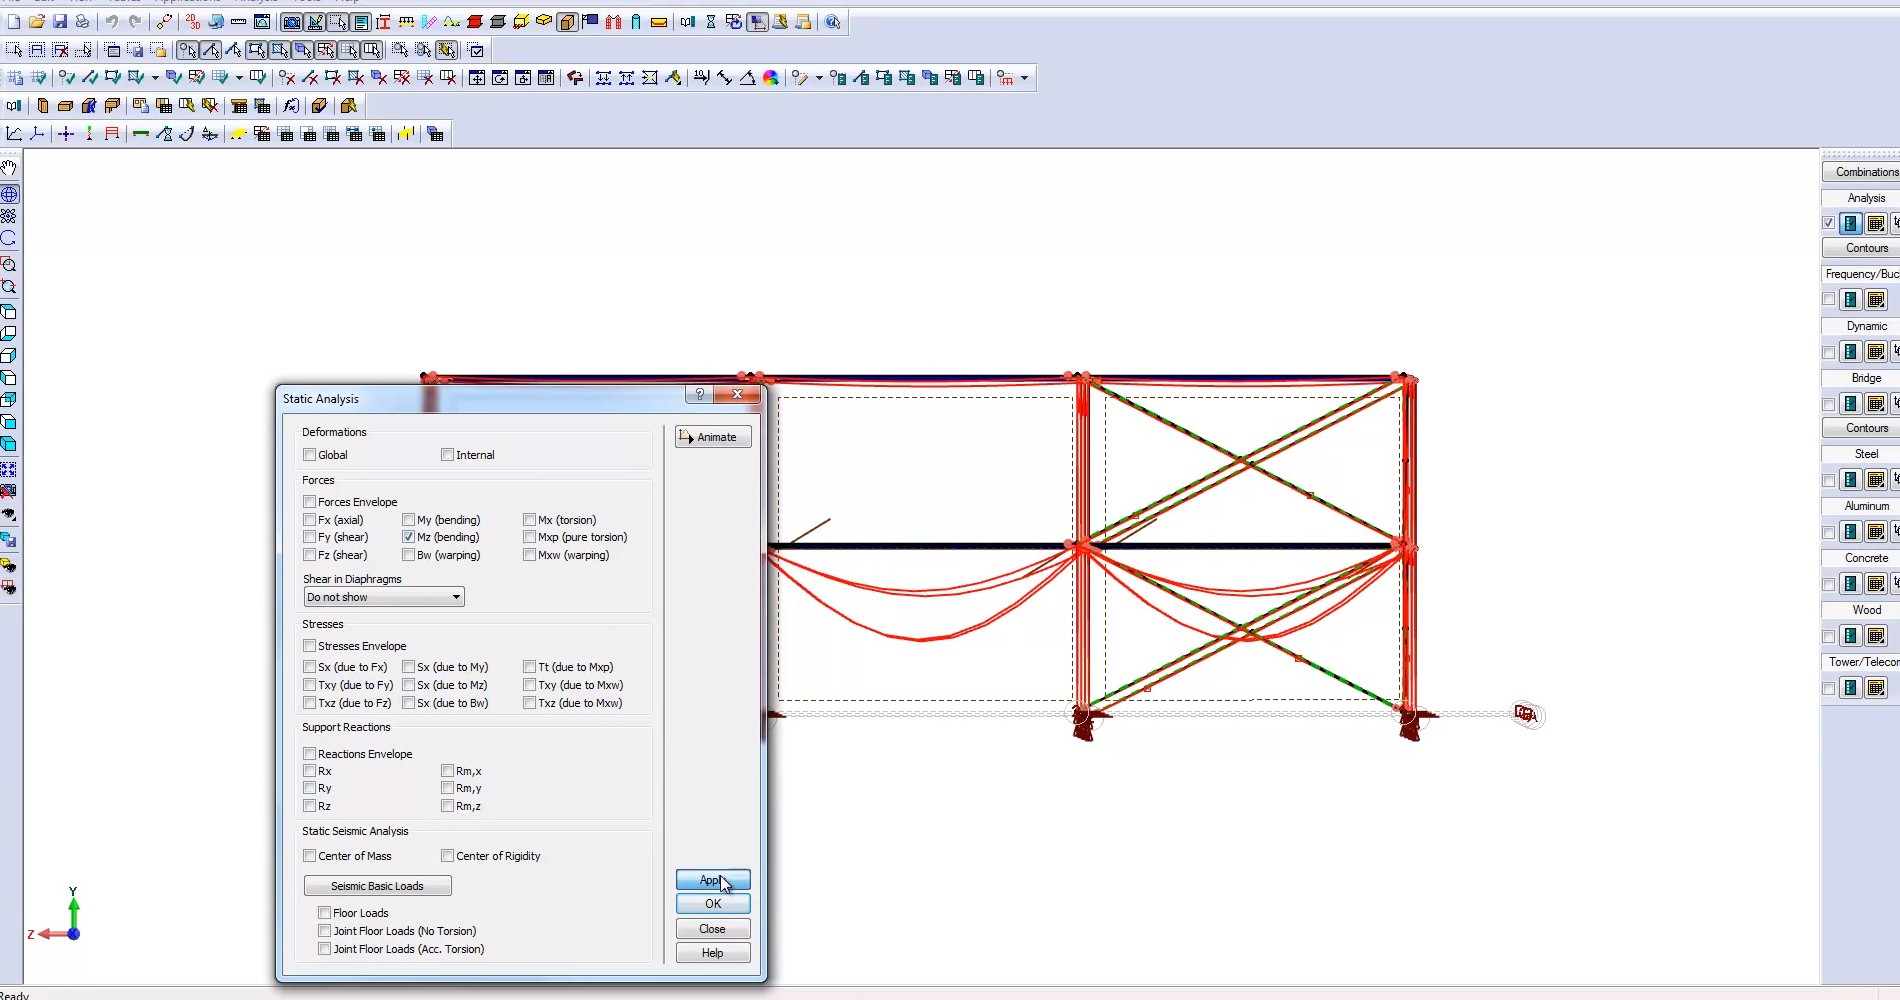The height and width of the screenshot is (1000, 1900).
Task: Click the fx function icon
Action: (291, 106)
